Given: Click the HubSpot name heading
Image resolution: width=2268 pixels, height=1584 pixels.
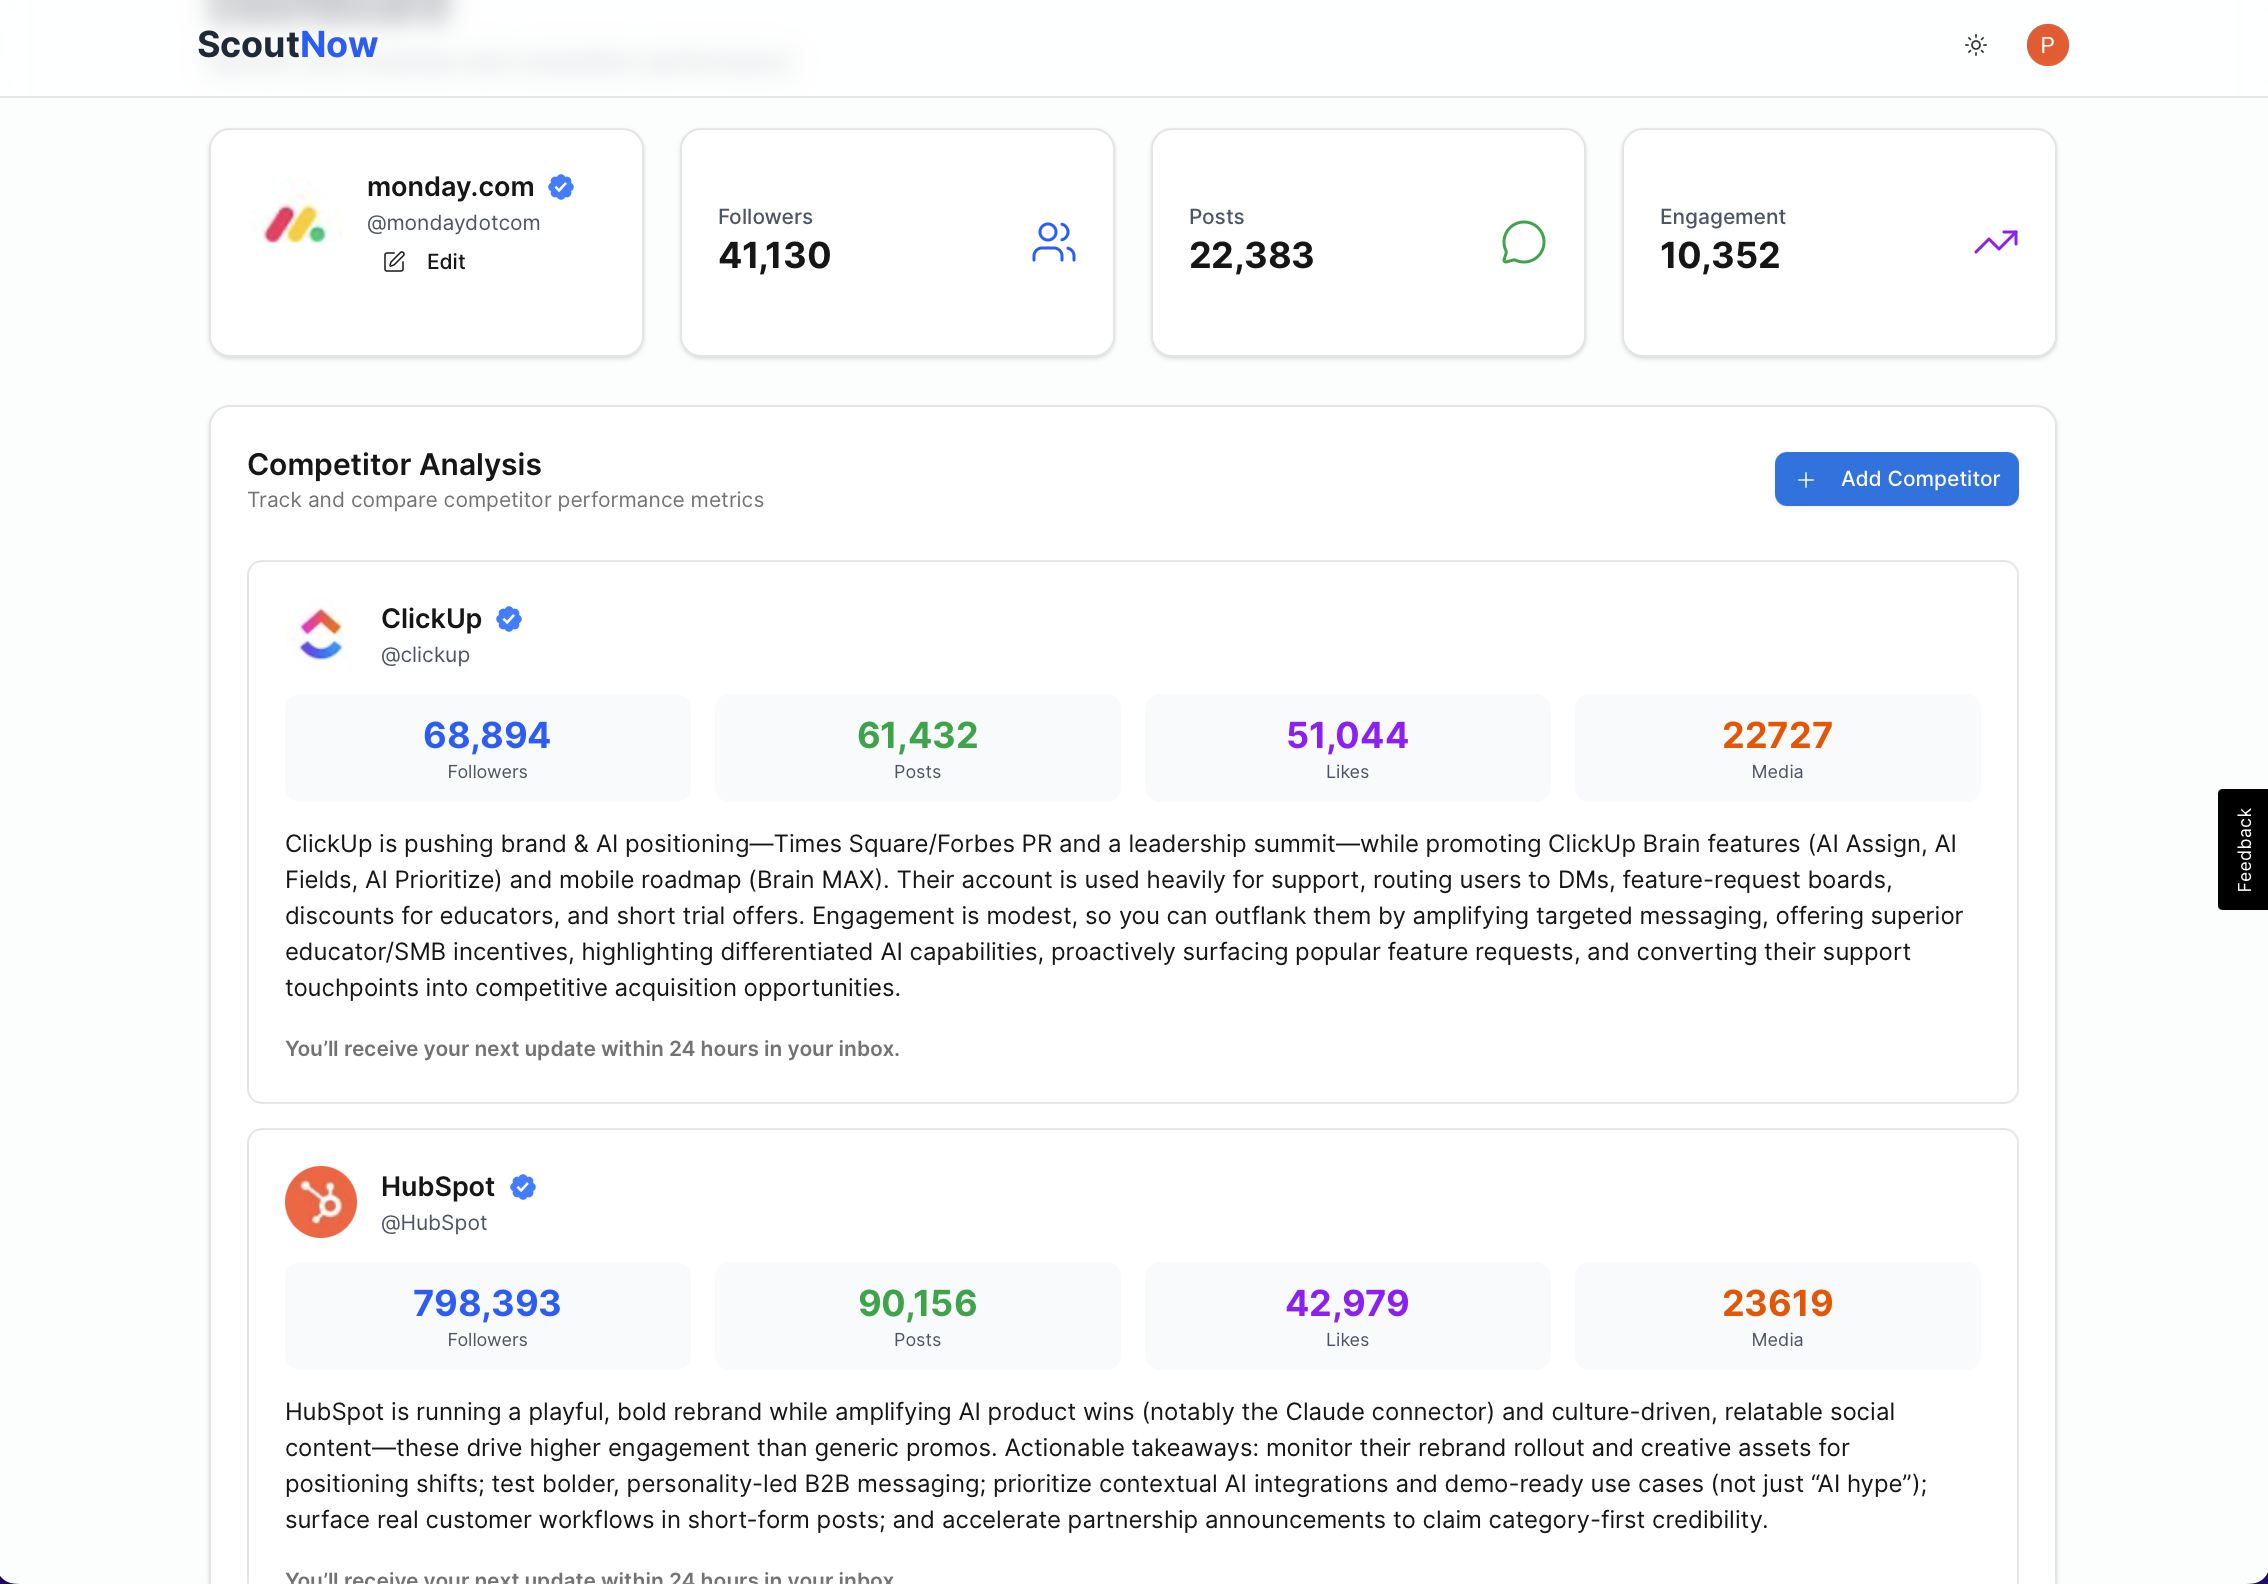Looking at the screenshot, I should (438, 1187).
